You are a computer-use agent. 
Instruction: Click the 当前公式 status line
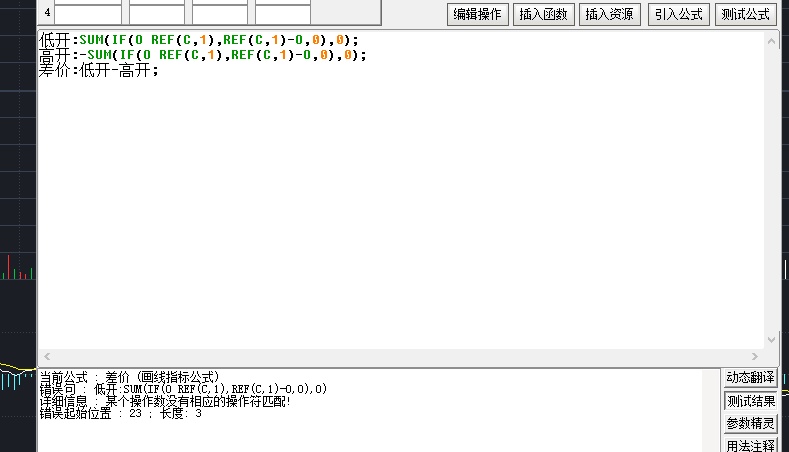coord(130,377)
